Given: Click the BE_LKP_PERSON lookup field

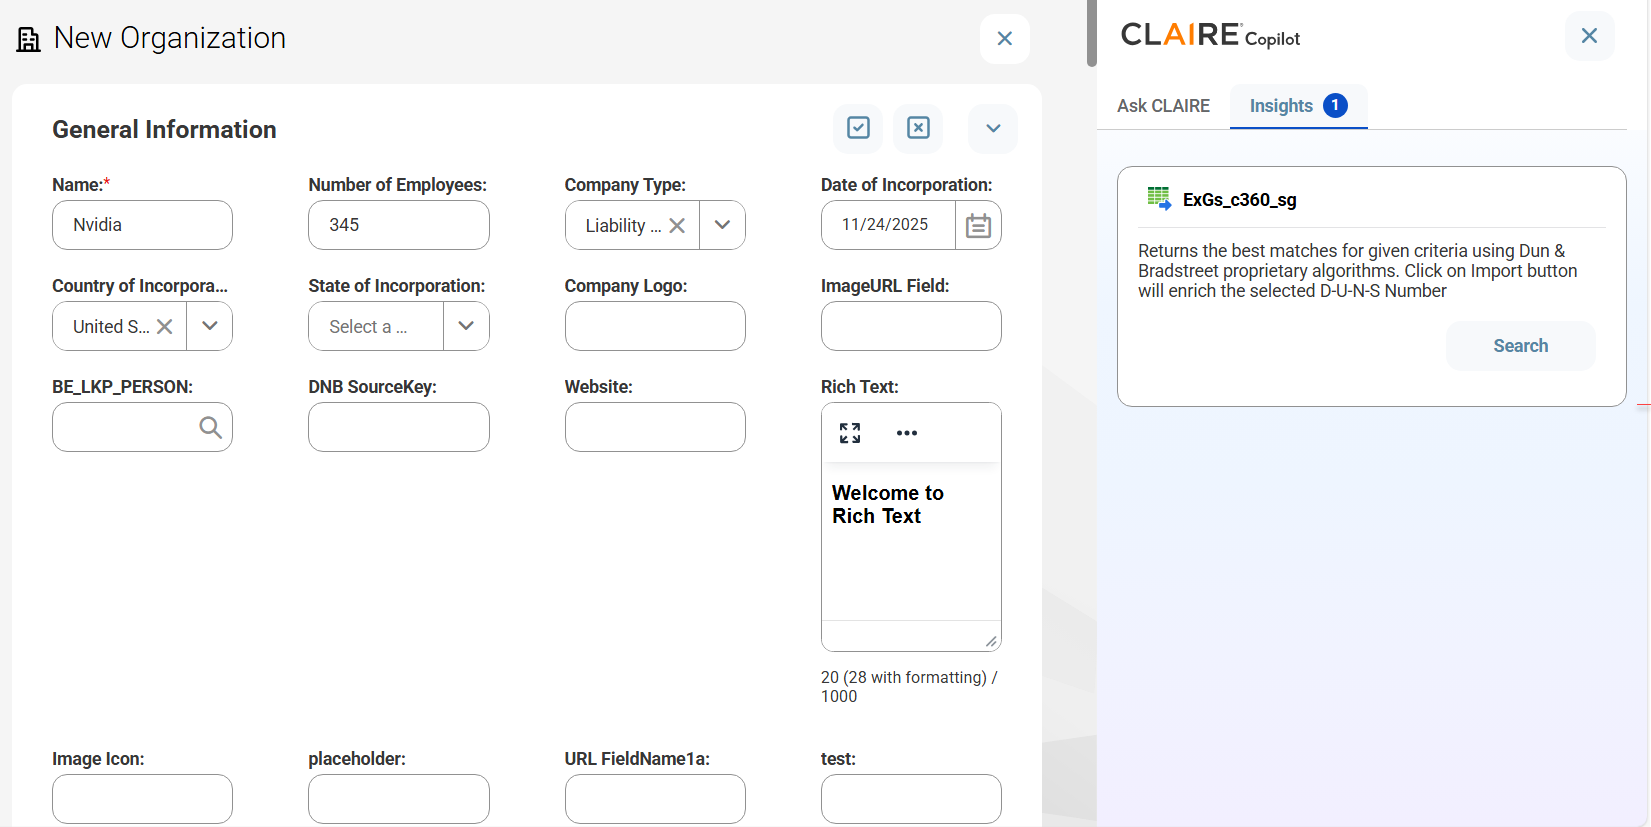Looking at the screenshot, I should click(142, 427).
